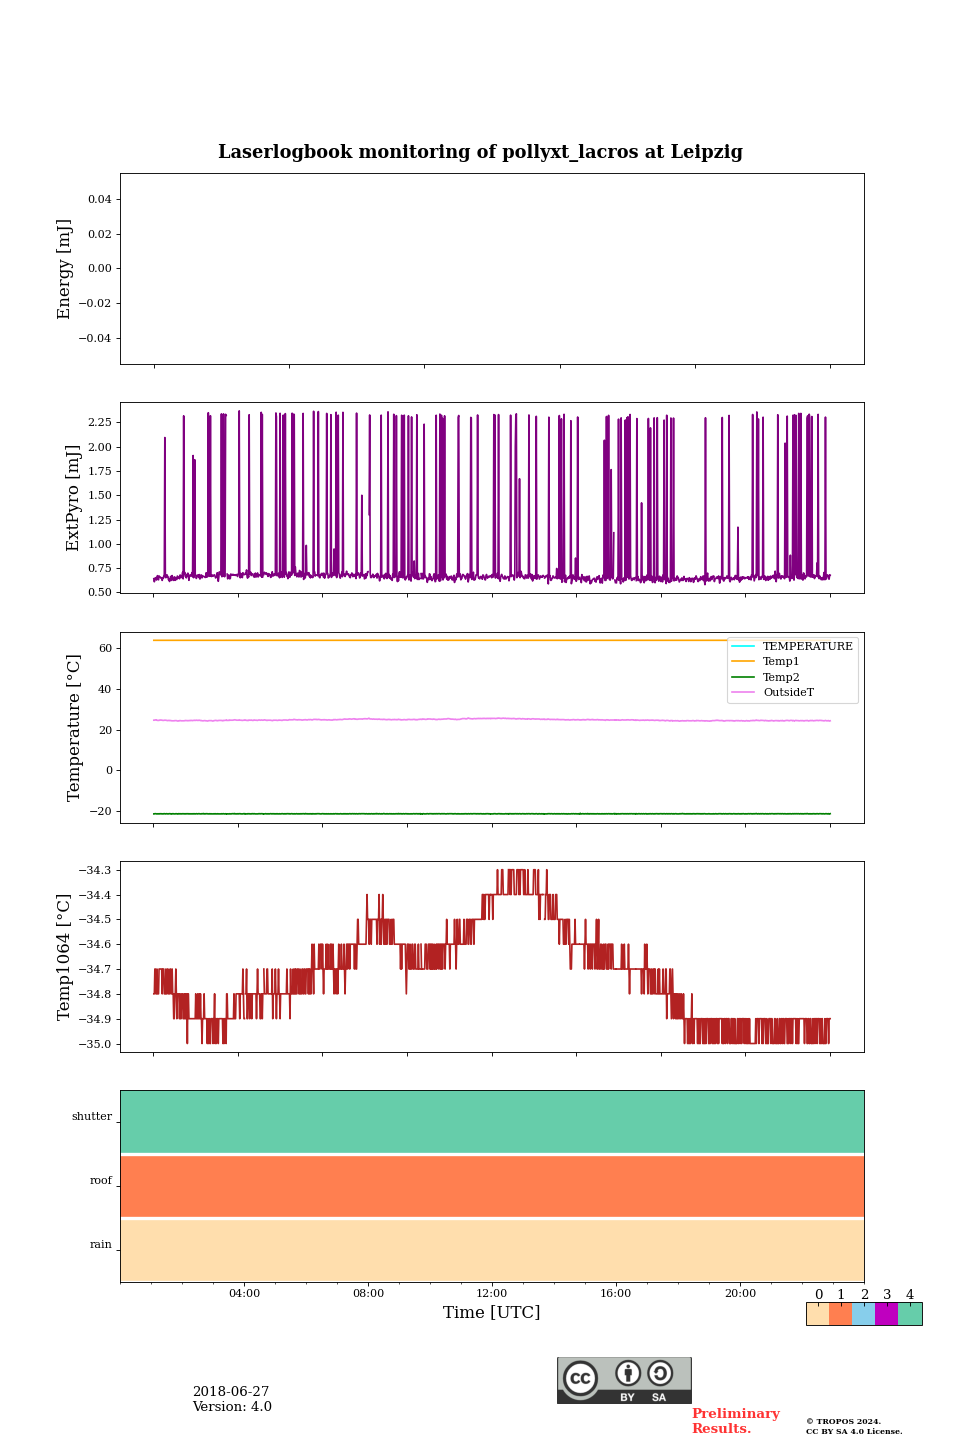The image size is (960, 1440).
Task: Pick colorbar swatch labeled 3 (magenta)
Action: pyautogui.click(x=886, y=1314)
